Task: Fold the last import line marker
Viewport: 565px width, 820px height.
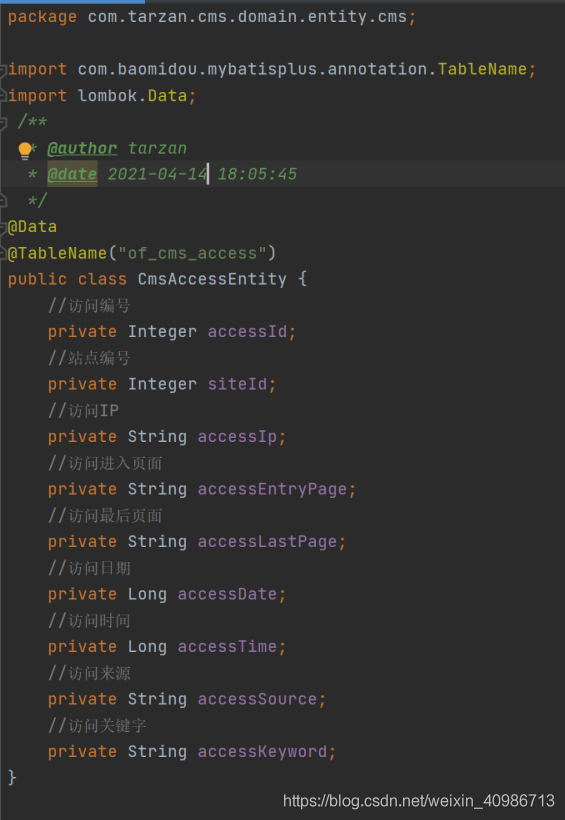Action: 3,96
